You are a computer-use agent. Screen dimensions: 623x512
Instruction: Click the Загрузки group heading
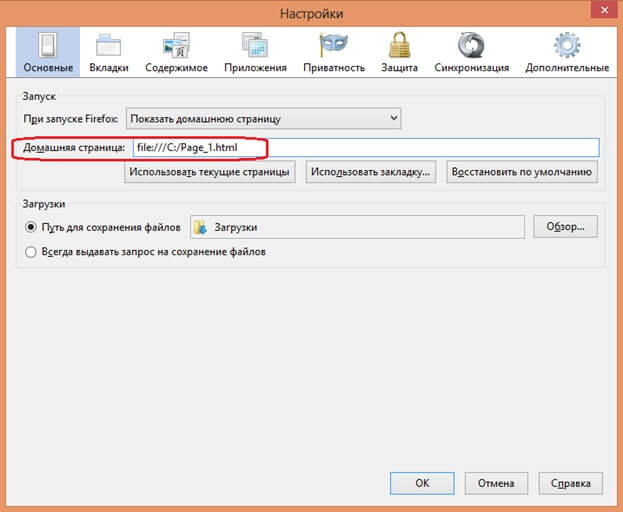[x=44, y=204]
